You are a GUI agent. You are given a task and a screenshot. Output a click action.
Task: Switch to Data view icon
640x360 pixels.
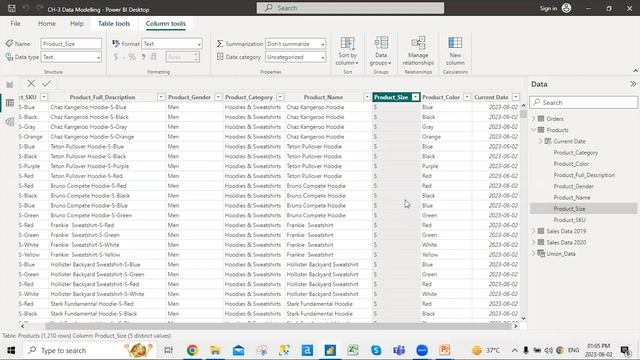point(9,103)
